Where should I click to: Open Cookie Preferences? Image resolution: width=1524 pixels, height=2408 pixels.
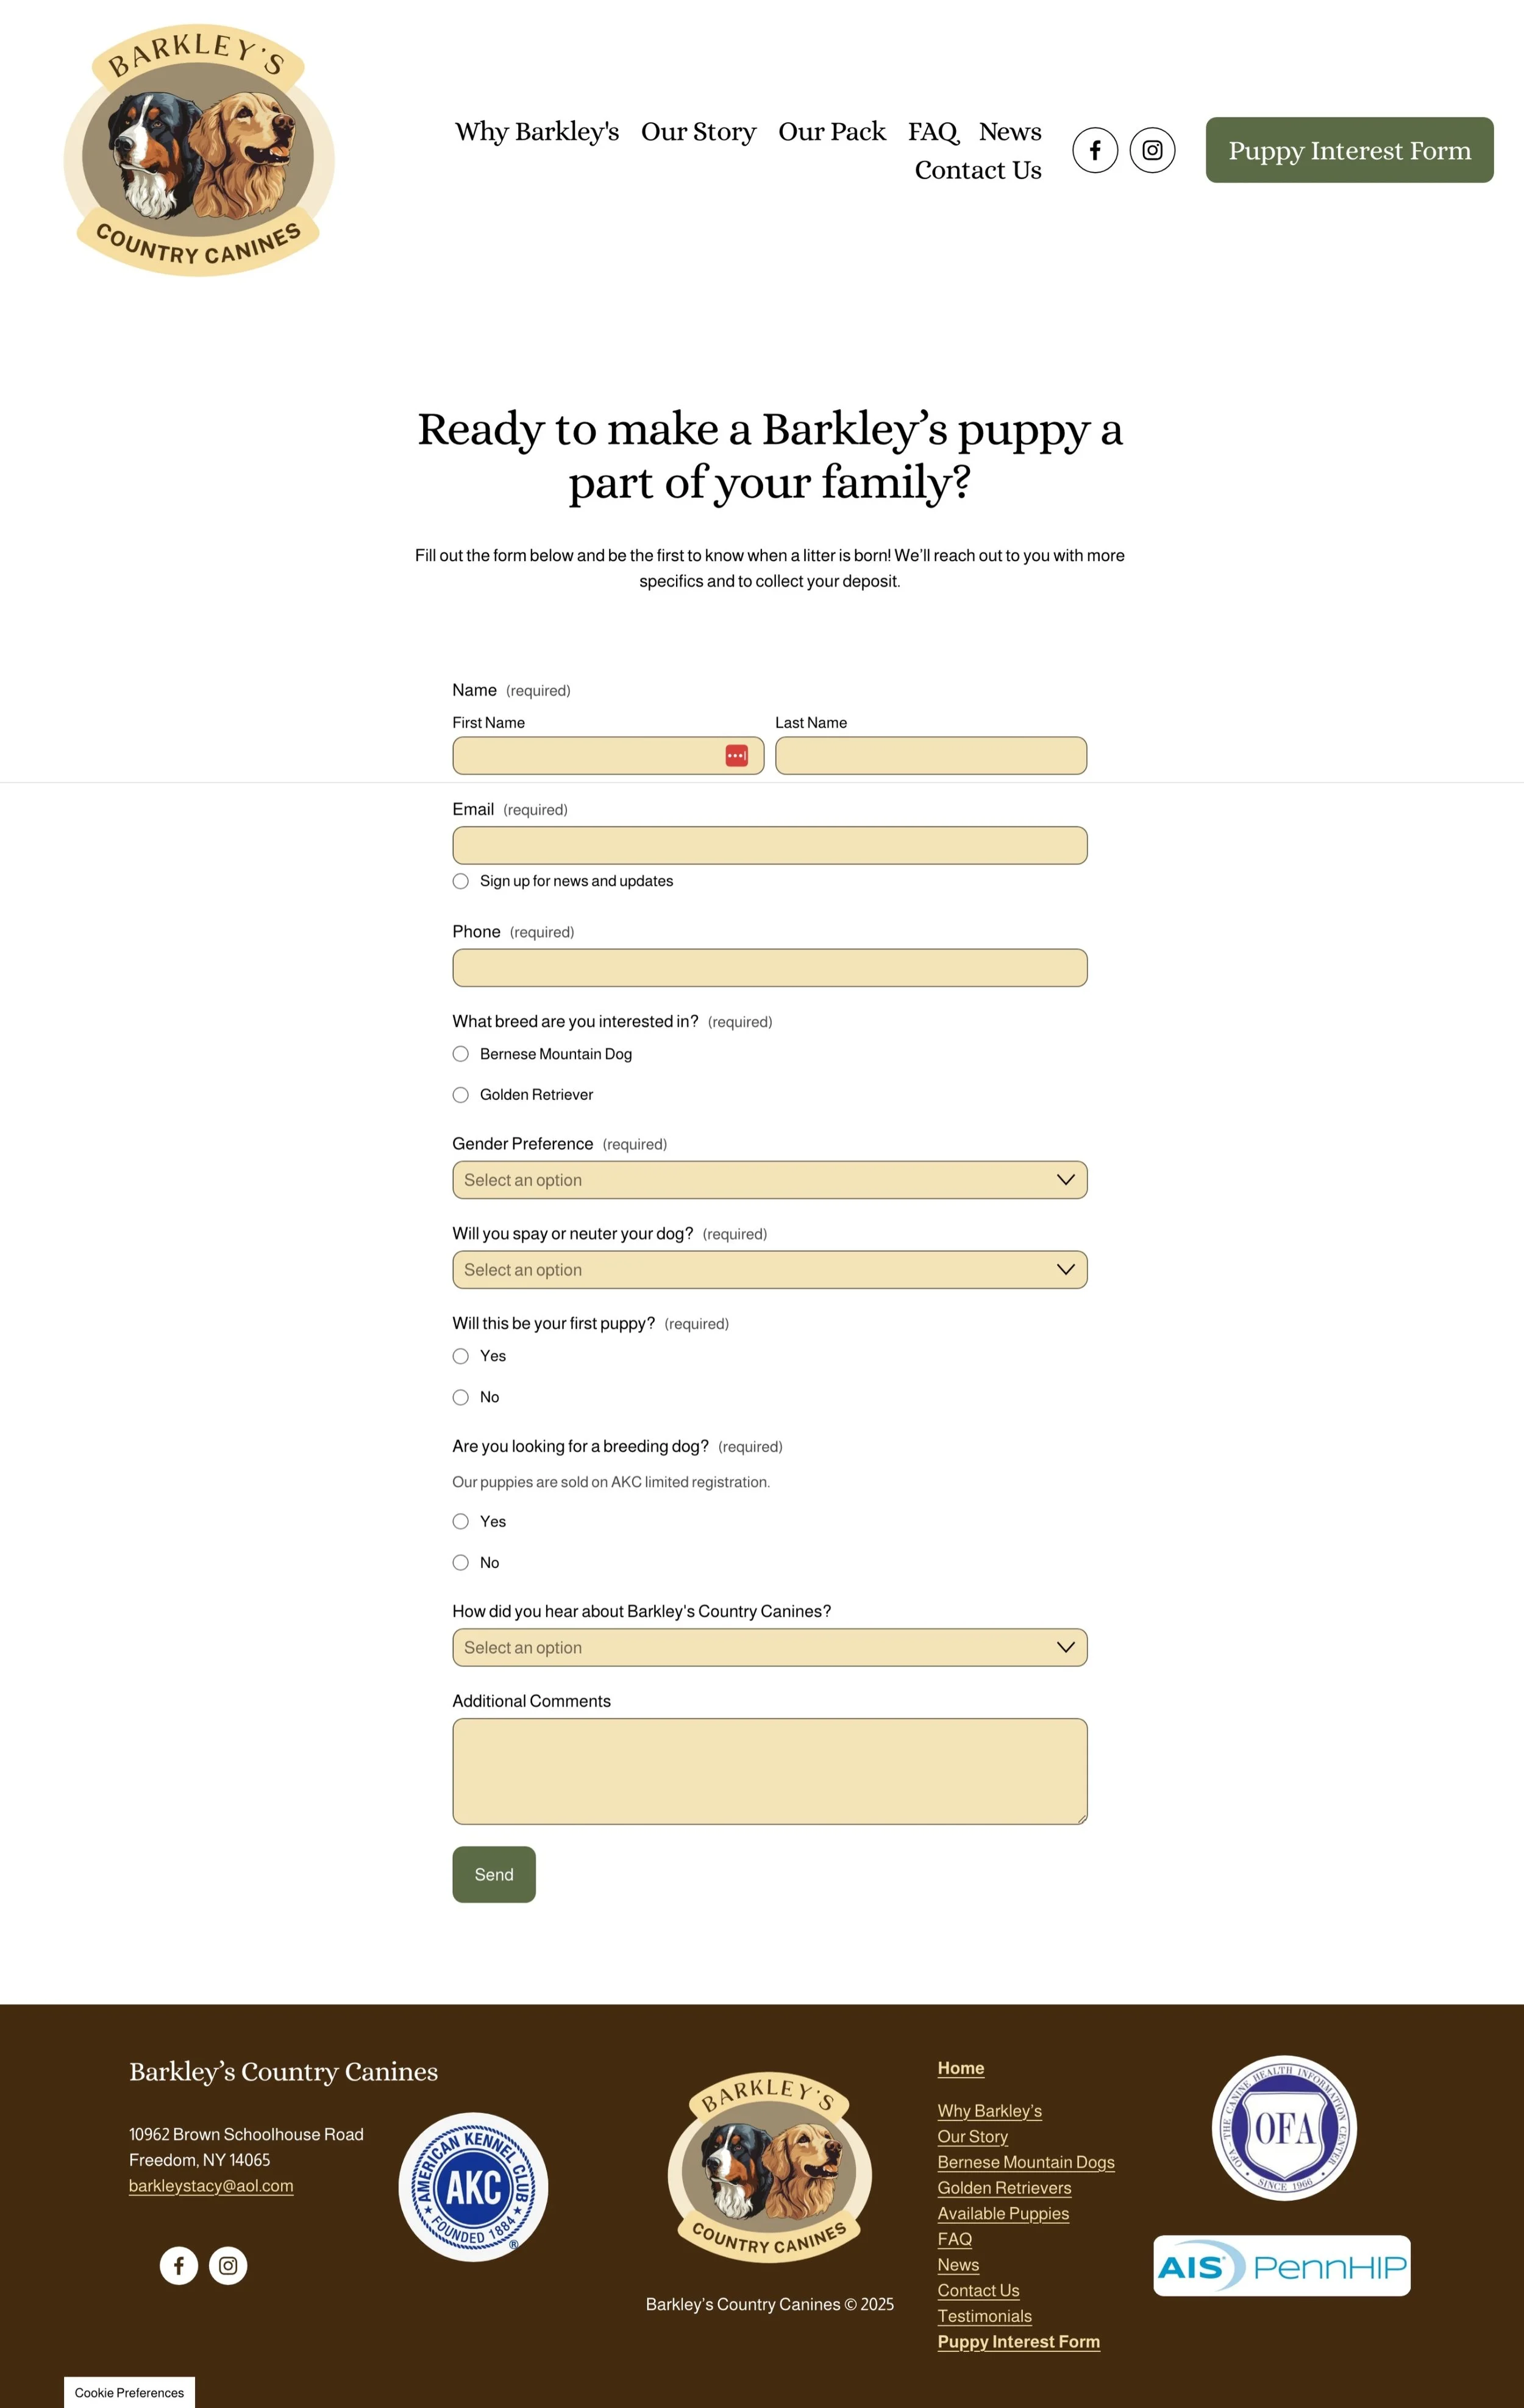(x=129, y=2393)
